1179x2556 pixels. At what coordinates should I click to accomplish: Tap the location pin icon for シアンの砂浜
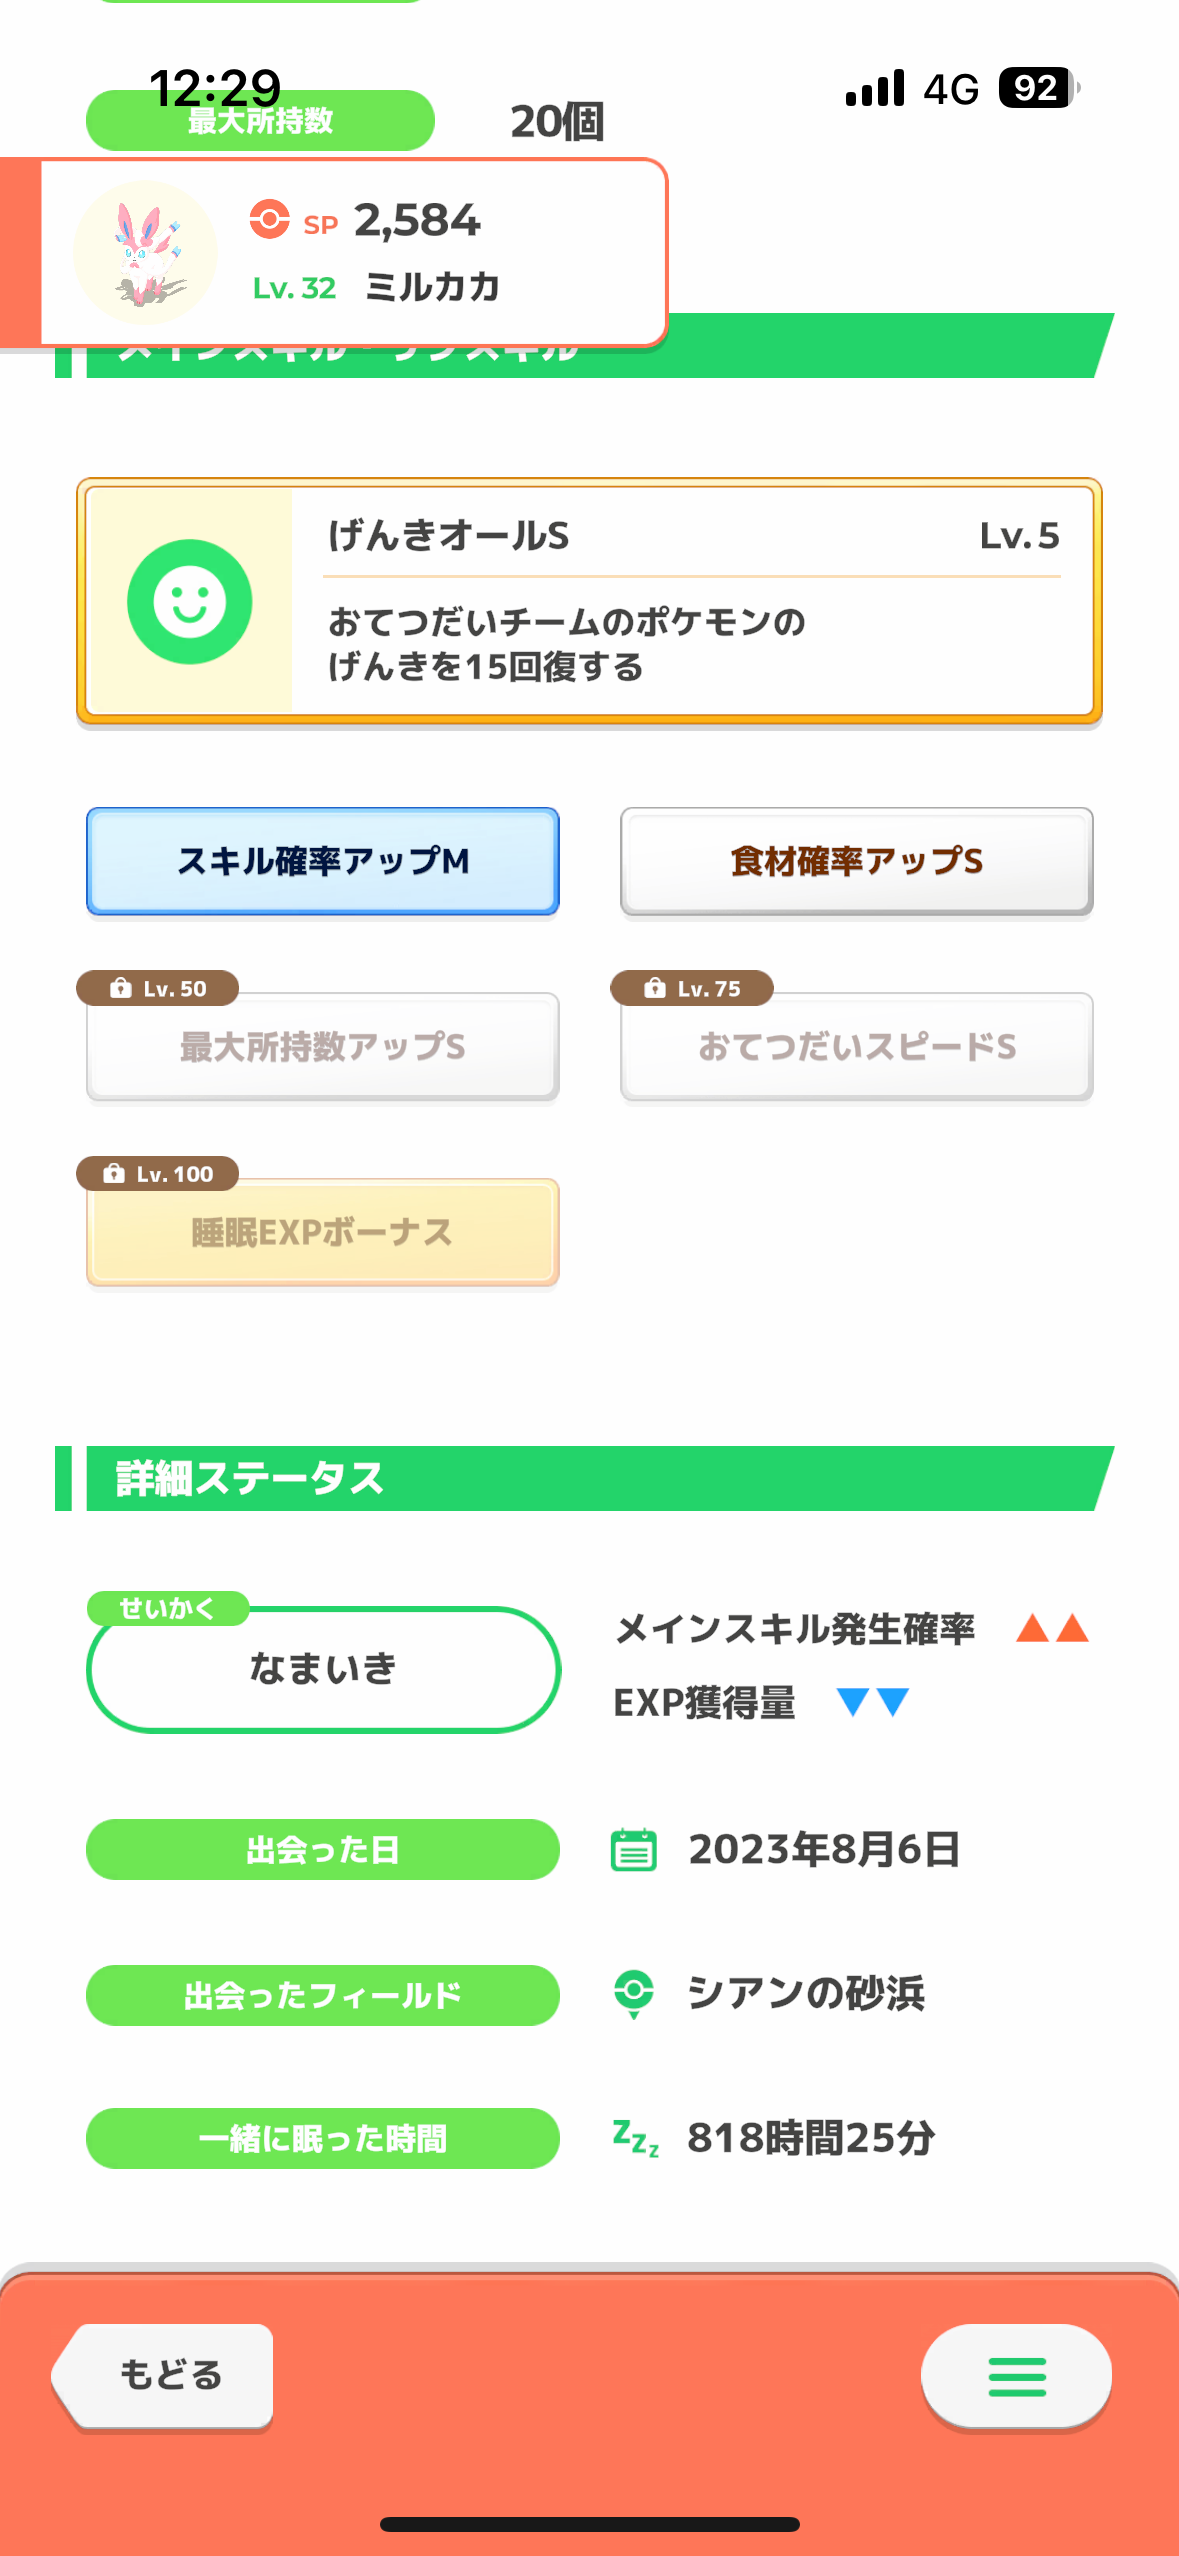click(x=633, y=1994)
